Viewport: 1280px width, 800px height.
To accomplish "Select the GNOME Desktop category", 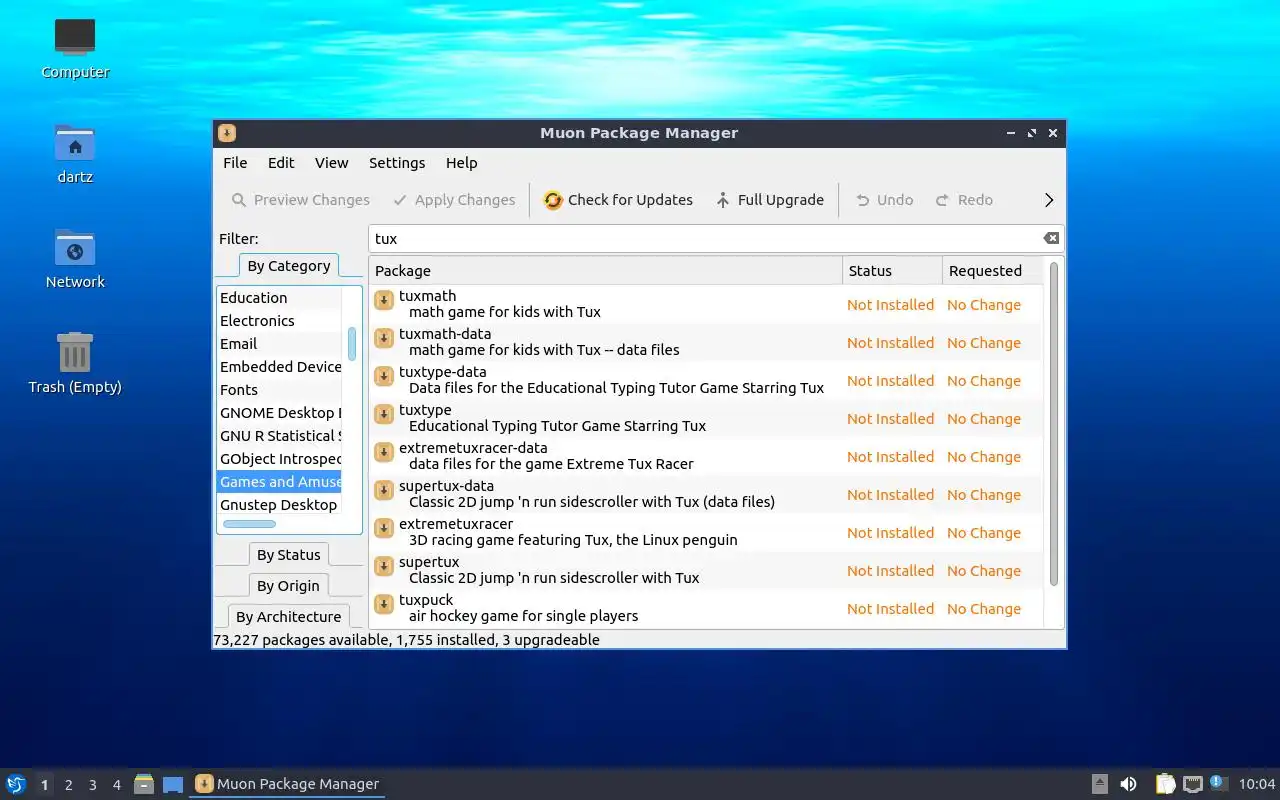I will (280, 413).
